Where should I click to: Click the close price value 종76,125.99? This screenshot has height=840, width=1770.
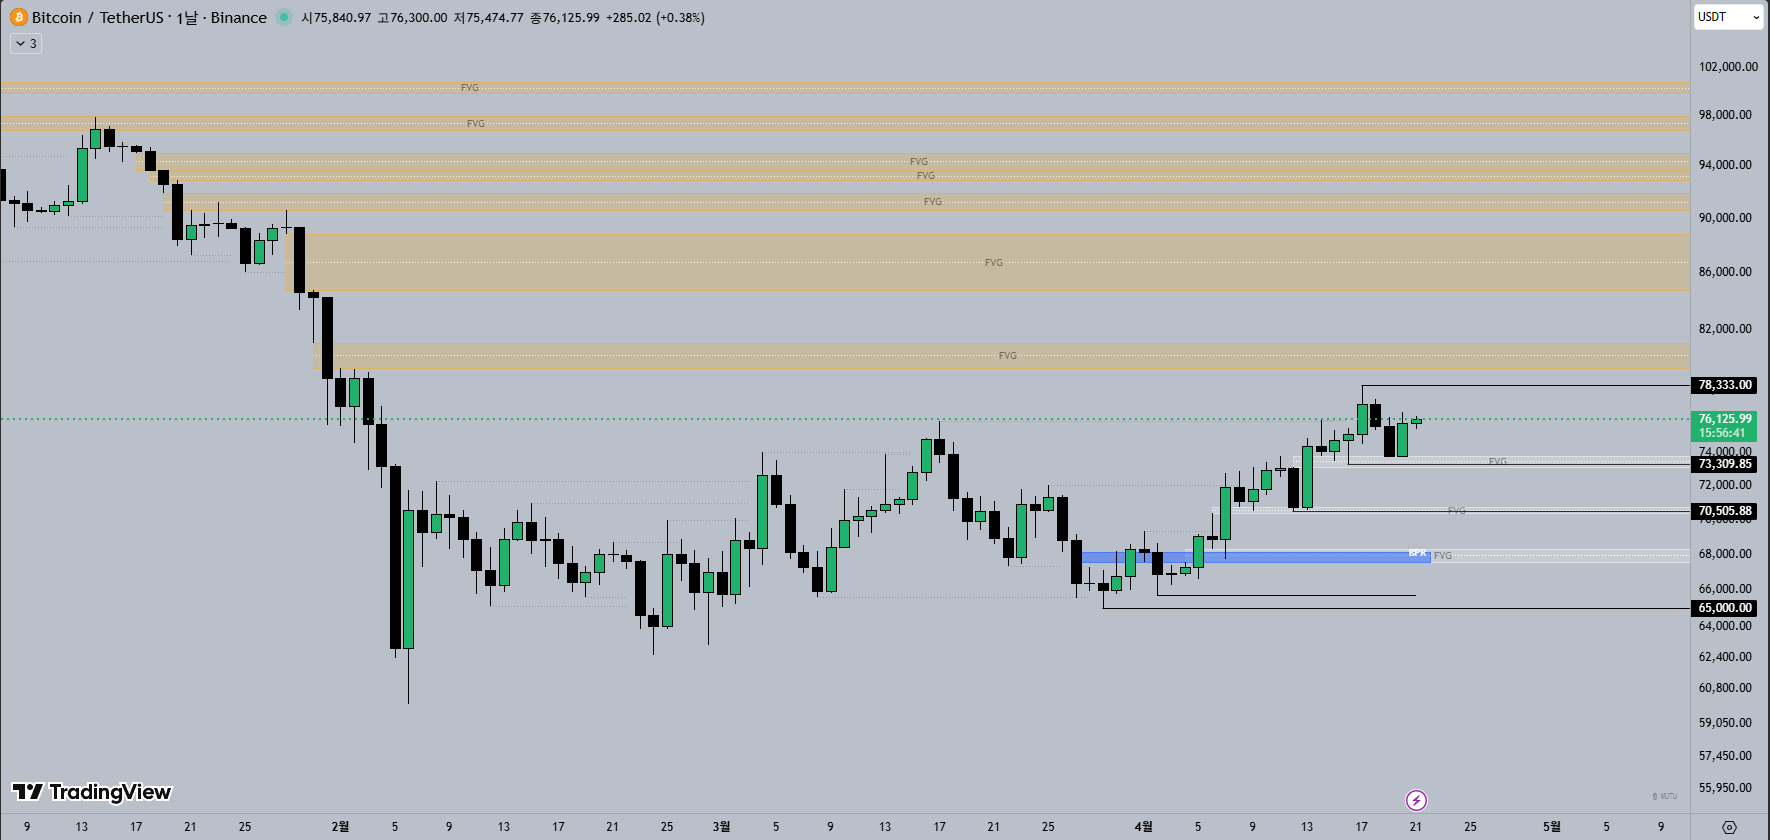tap(564, 18)
